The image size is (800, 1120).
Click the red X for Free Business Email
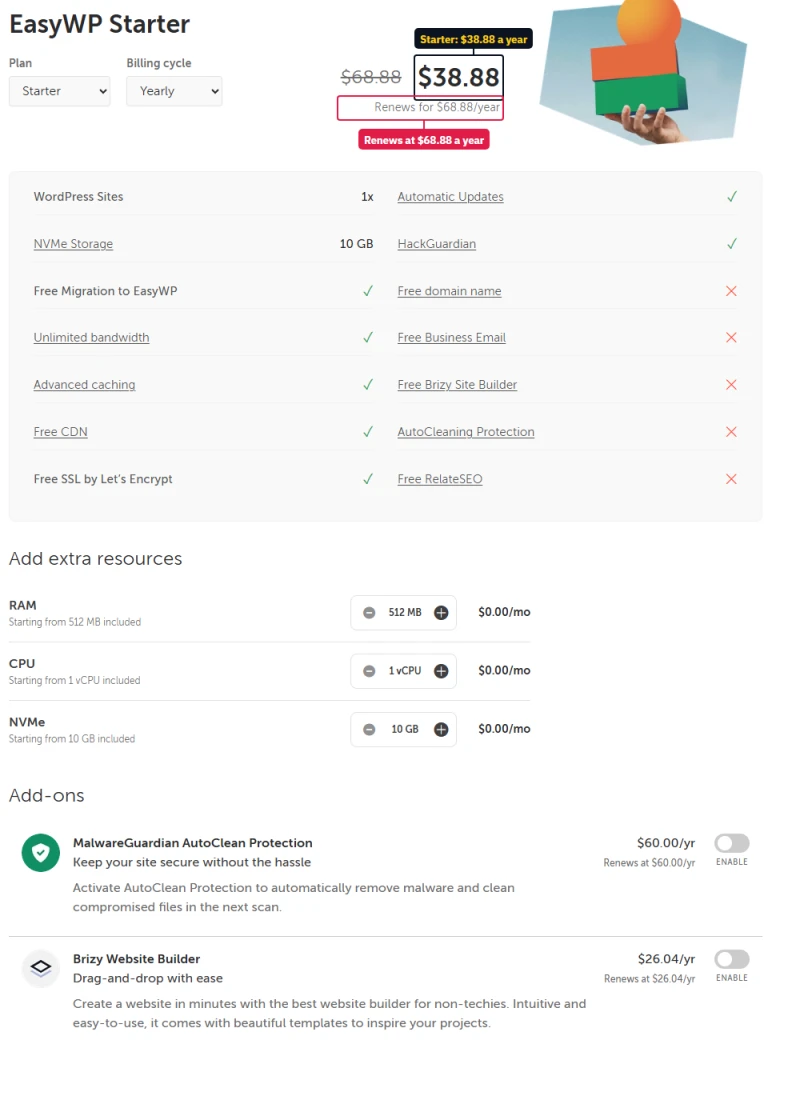pos(731,337)
